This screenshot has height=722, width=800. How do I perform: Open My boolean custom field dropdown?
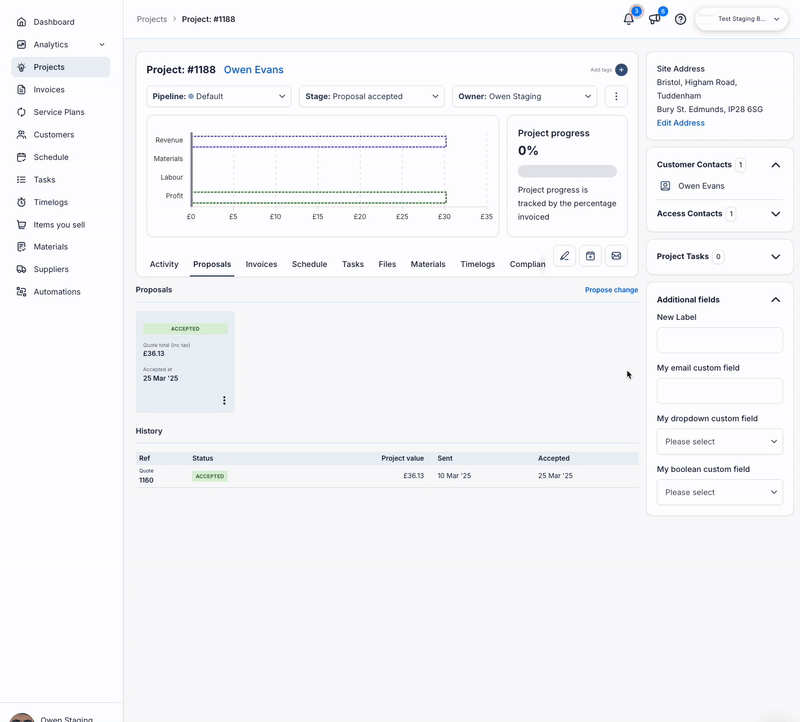(719, 492)
